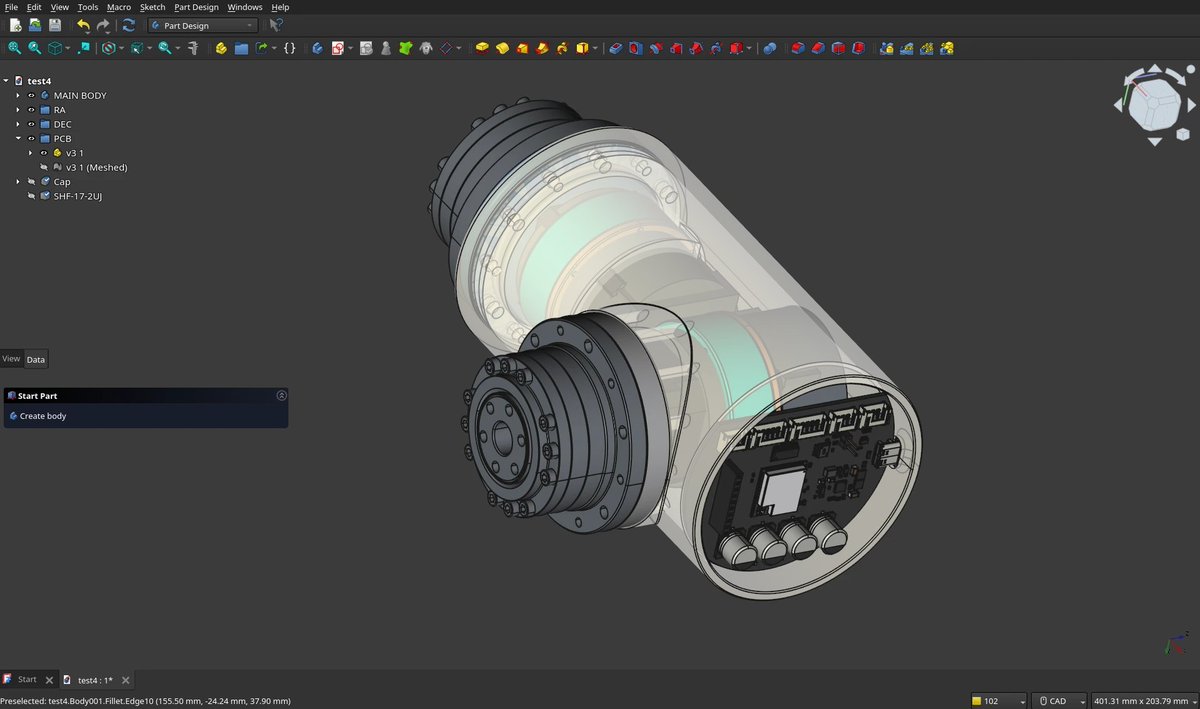
Task: Expand the MAIN BODY tree item
Action: pyautogui.click(x=18, y=95)
